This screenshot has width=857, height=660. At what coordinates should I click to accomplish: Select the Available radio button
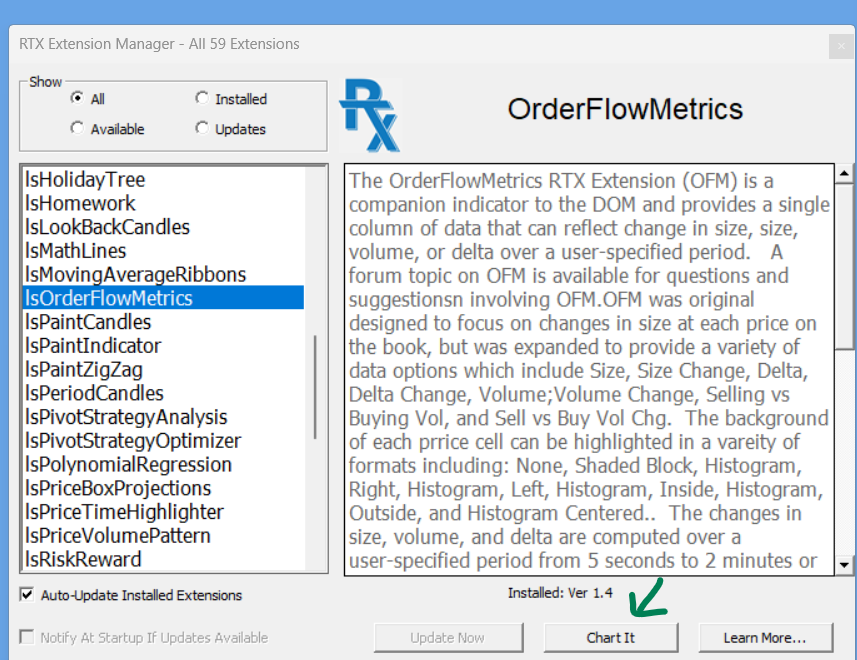point(77,128)
